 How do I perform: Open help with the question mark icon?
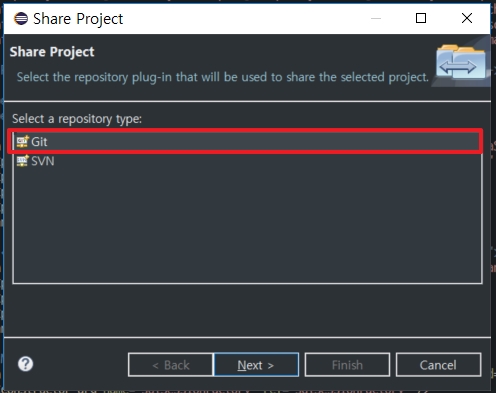[25, 364]
